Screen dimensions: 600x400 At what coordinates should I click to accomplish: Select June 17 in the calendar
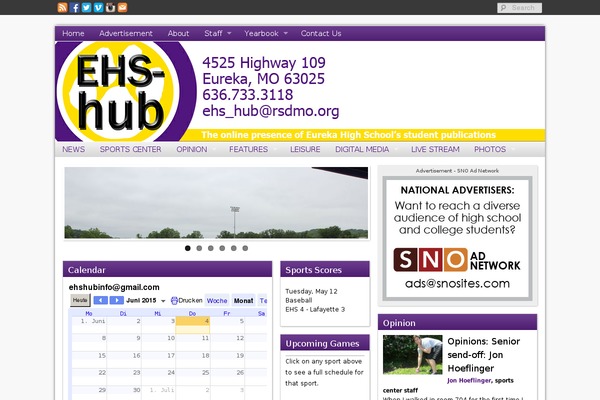pos(158,359)
